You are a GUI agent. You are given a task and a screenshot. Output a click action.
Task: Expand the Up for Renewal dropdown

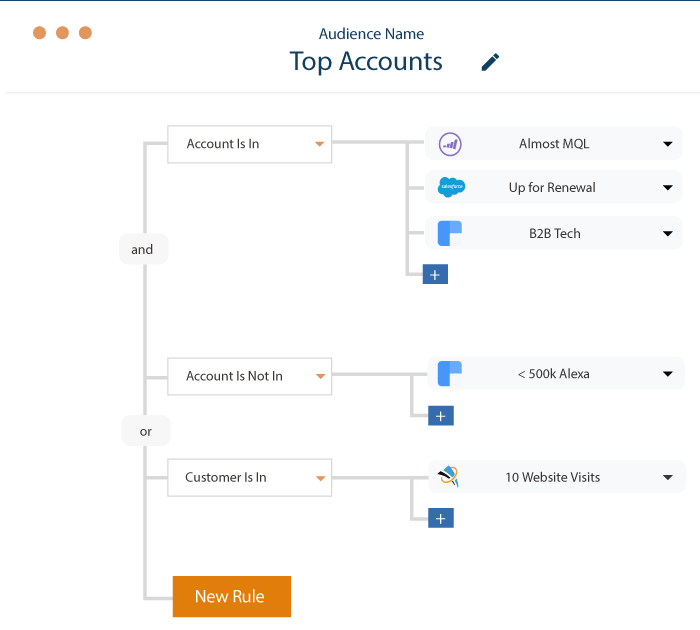pyautogui.click(x=667, y=188)
